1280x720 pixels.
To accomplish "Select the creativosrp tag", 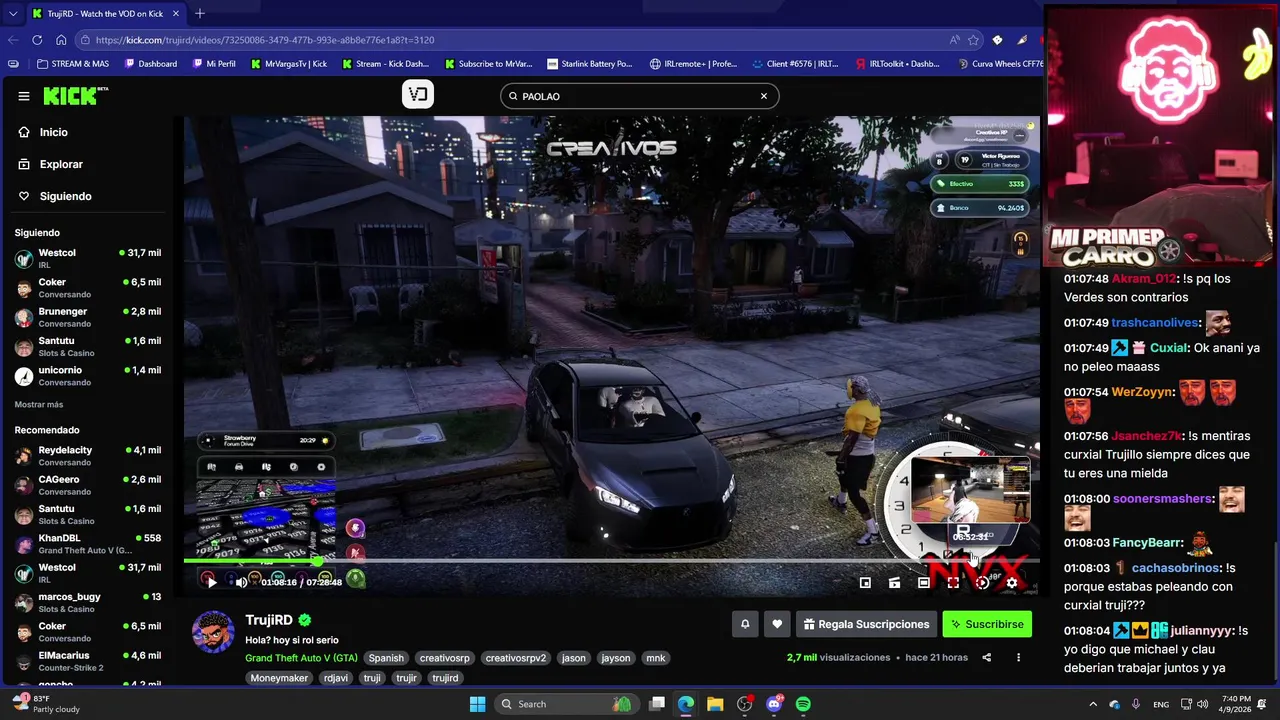I will pos(445,658).
